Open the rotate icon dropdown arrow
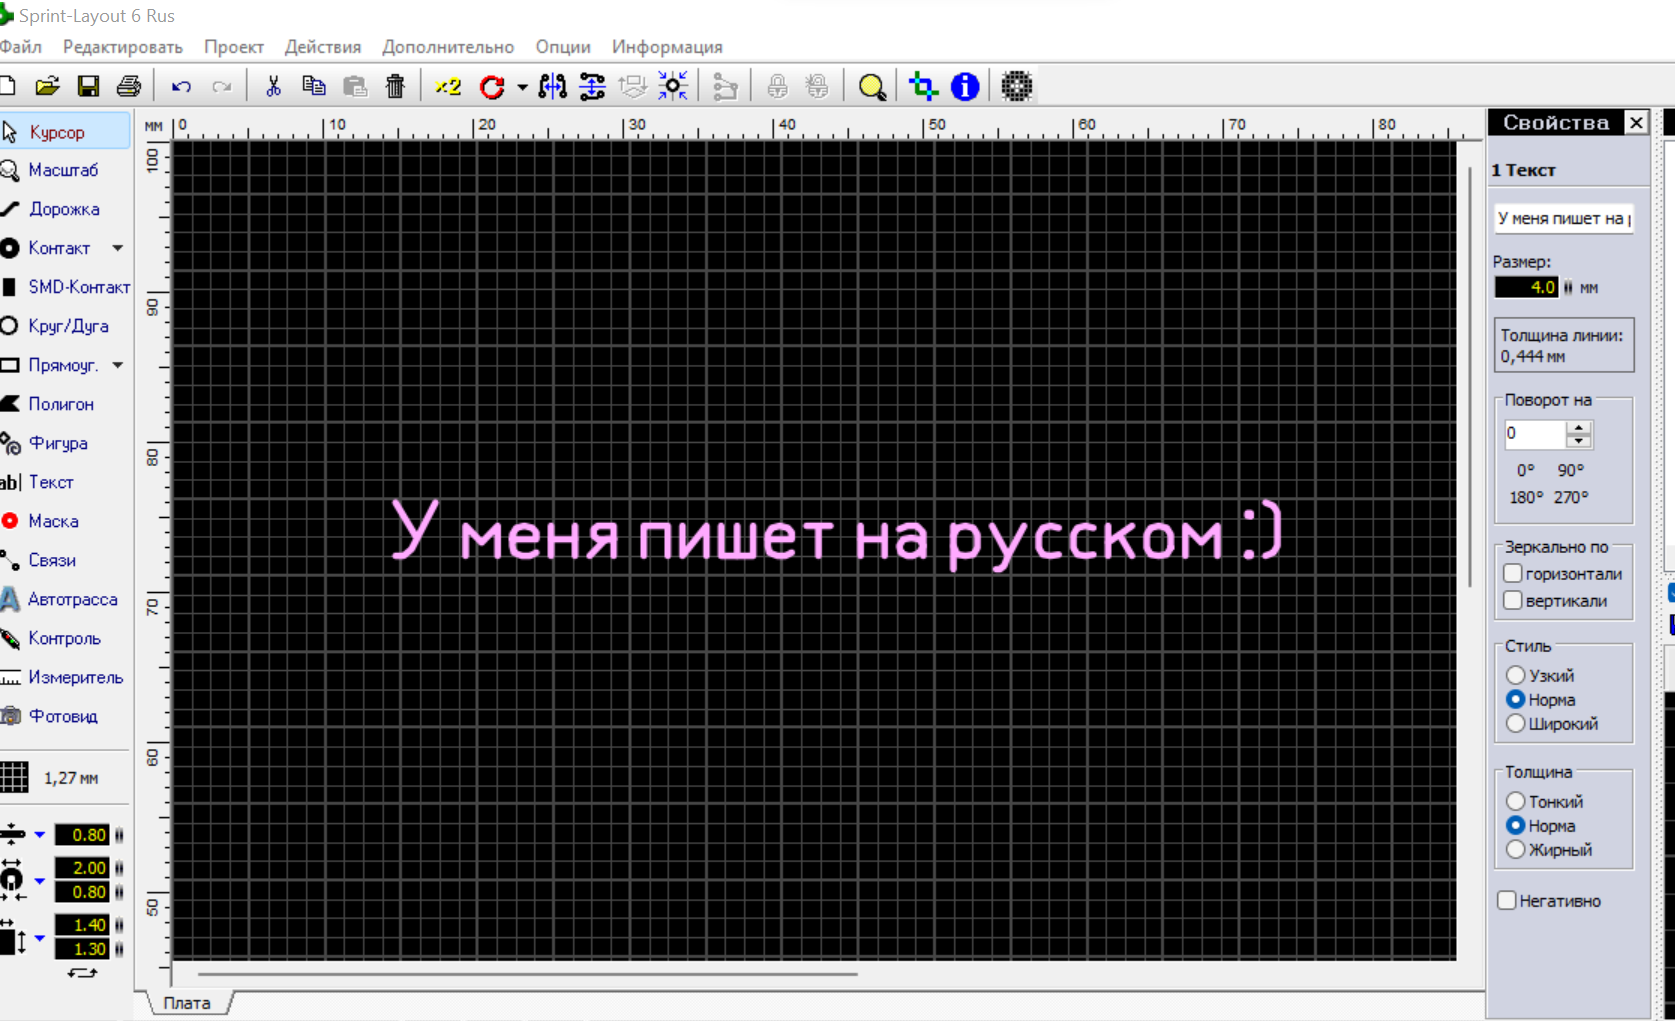The height and width of the screenshot is (1021, 1675). [522, 88]
